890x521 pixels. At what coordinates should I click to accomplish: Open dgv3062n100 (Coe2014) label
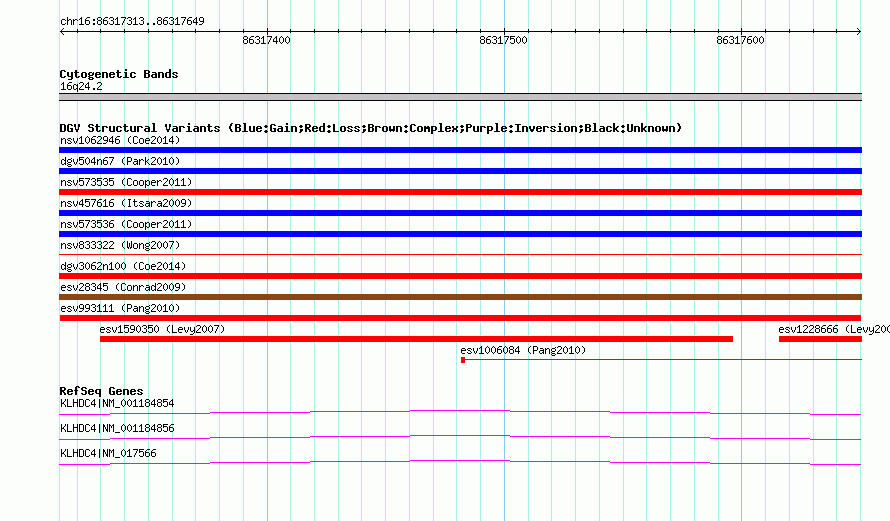tap(123, 266)
